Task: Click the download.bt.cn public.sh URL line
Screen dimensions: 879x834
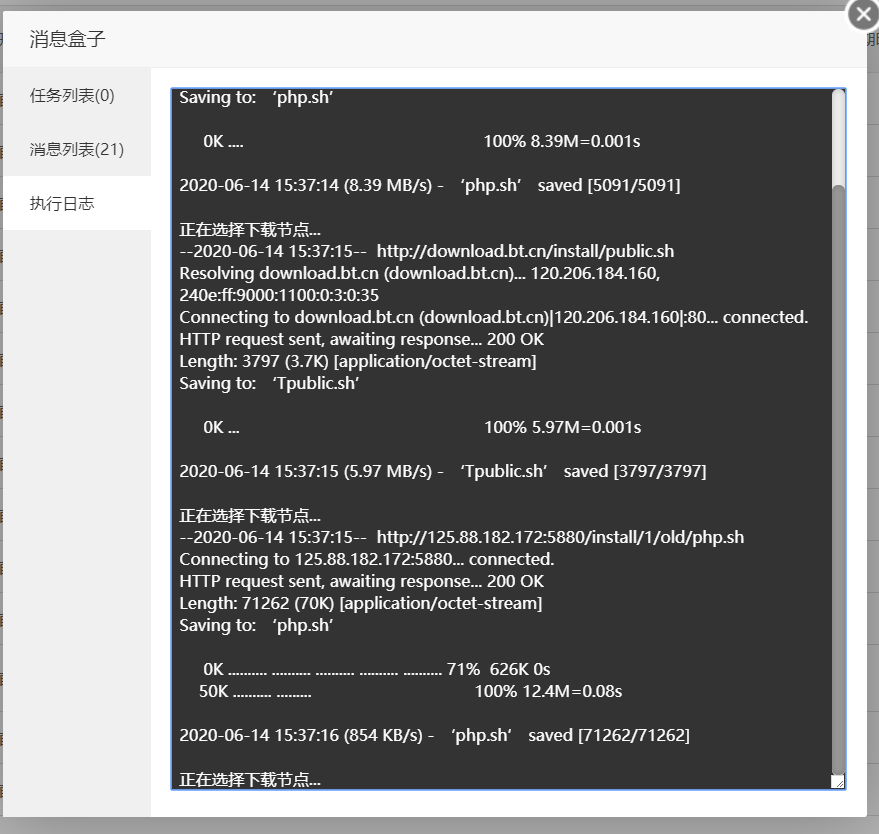Action: 427,251
